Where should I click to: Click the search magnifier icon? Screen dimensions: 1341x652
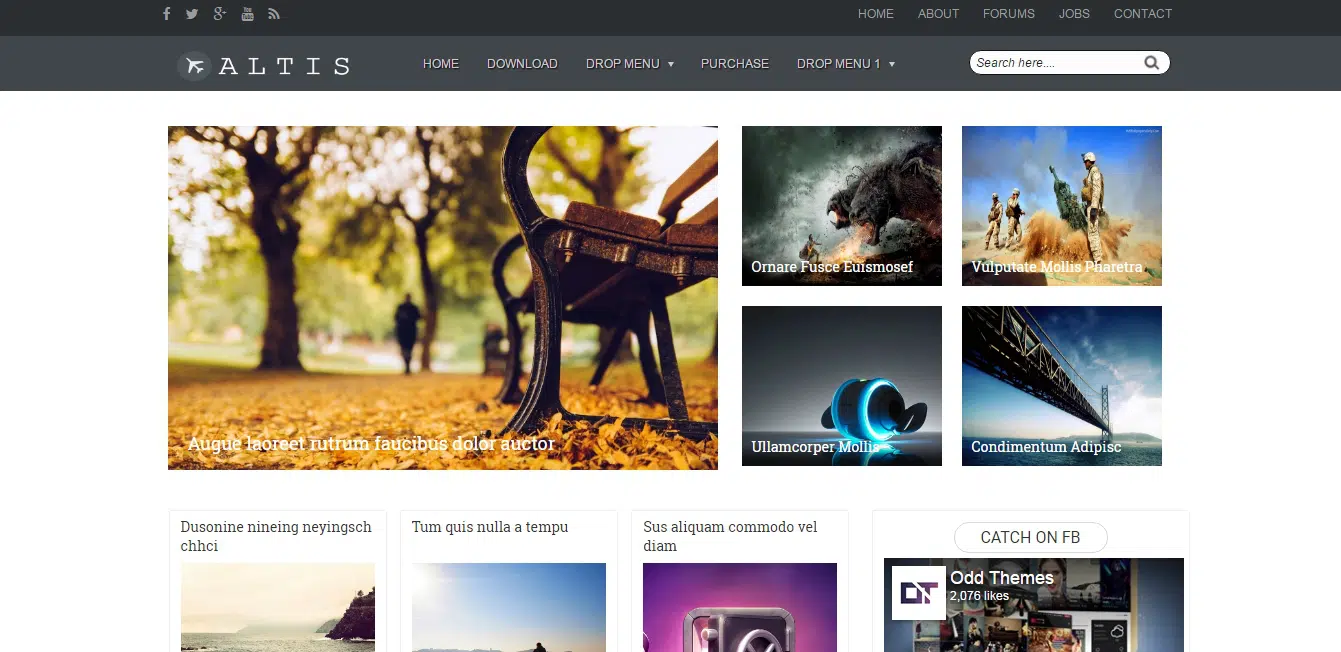1151,63
